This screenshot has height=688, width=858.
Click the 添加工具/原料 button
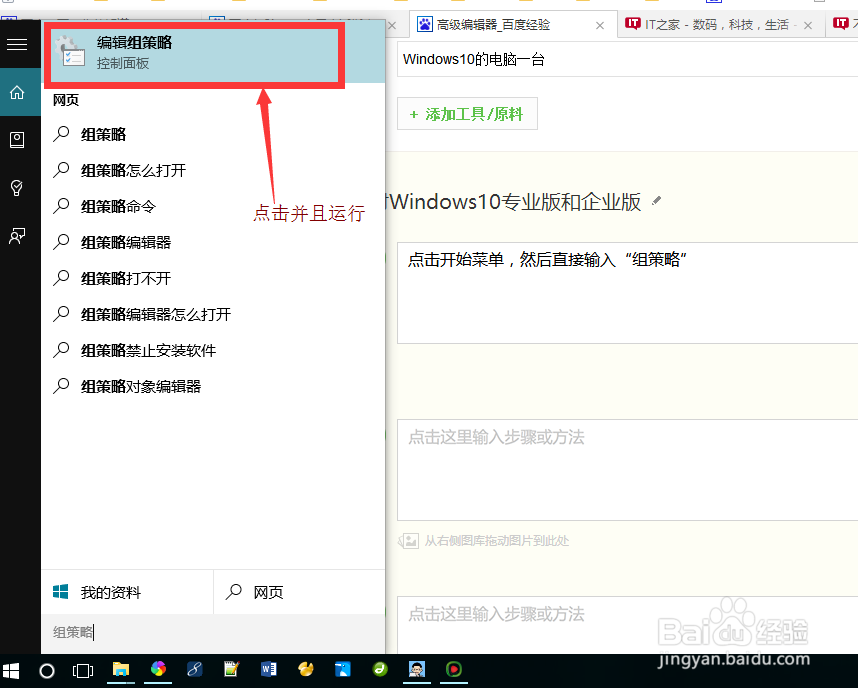467,113
